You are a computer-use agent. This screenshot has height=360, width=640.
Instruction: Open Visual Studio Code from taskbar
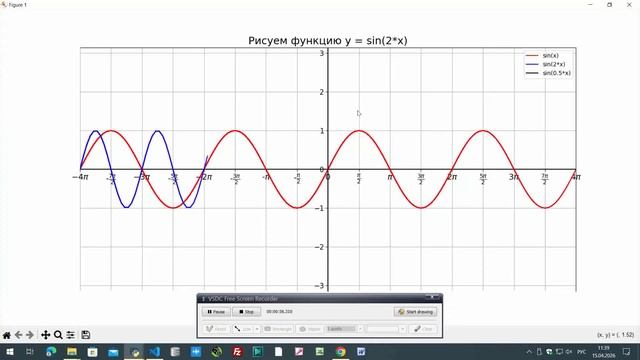coord(155,352)
